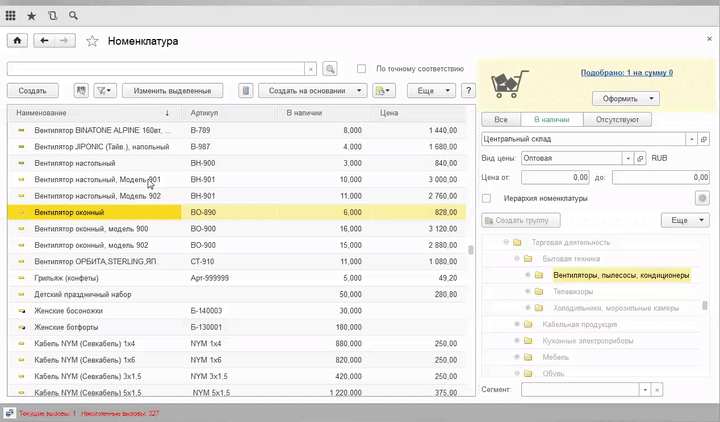This screenshot has width=720, height=422.
Task: Toggle Иерархия номенклатуры checkbox
Action: [x=486, y=198]
